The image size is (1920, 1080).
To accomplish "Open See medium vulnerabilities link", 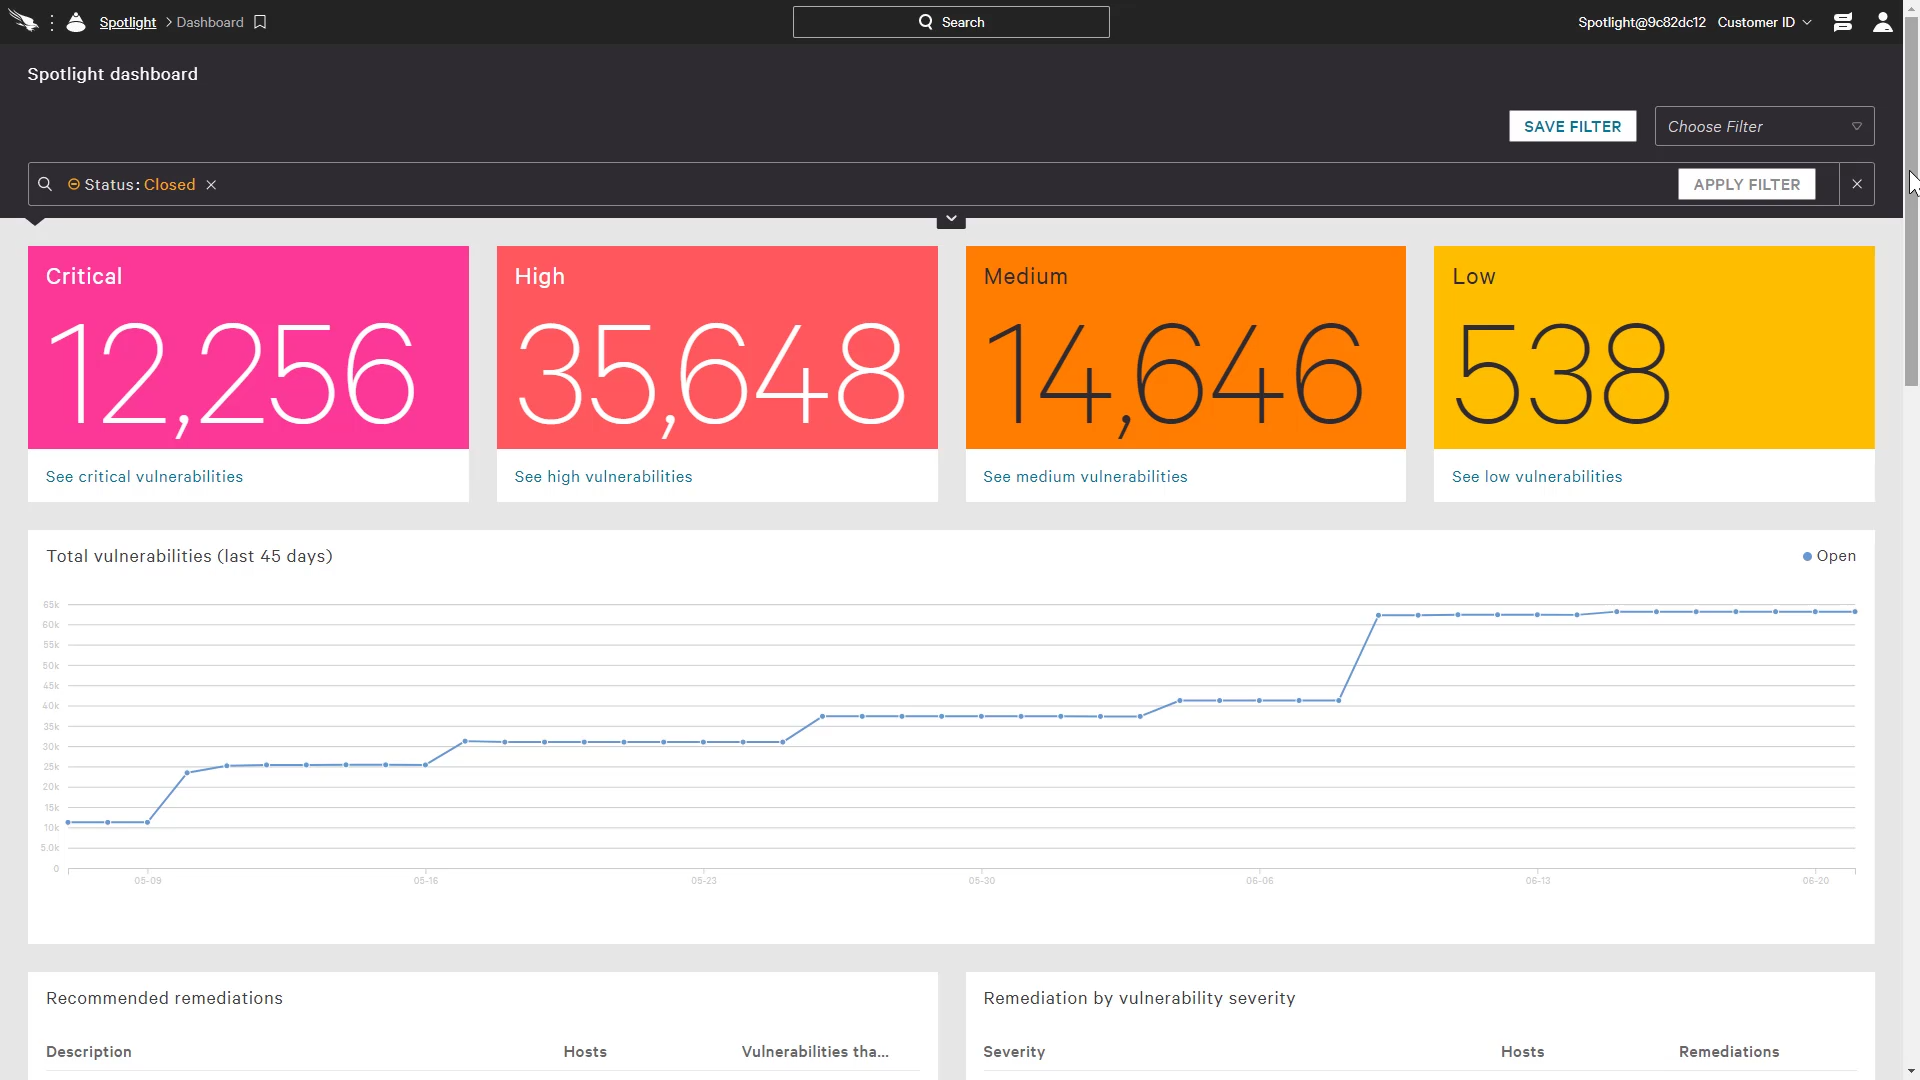I will [1085, 477].
